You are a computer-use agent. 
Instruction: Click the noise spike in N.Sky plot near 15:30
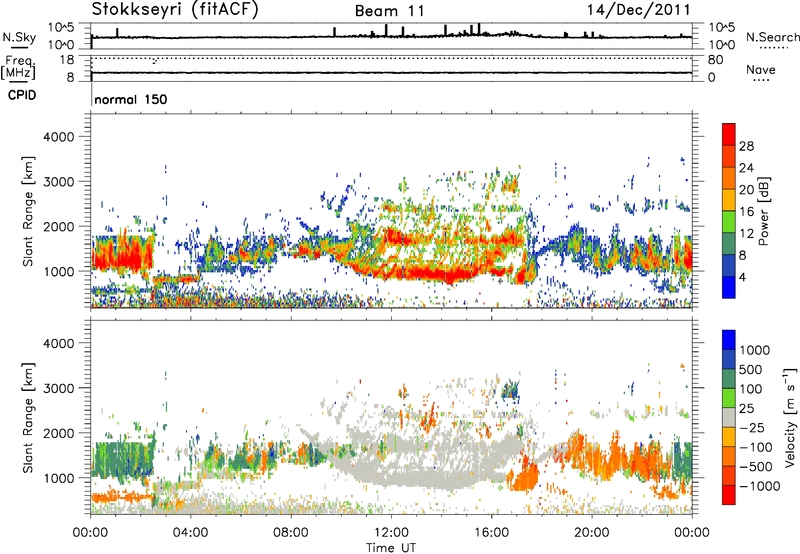(x=479, y=29)
